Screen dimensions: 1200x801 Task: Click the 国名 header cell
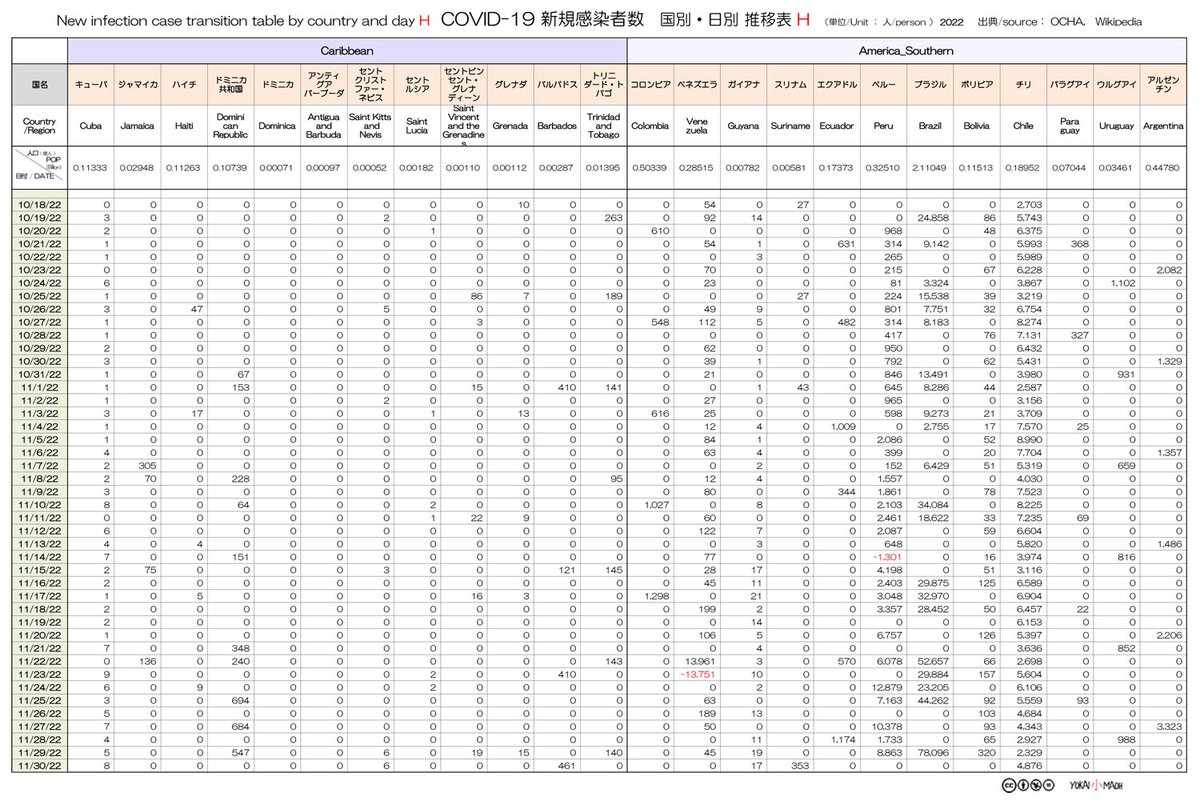[x=41, y=86]
